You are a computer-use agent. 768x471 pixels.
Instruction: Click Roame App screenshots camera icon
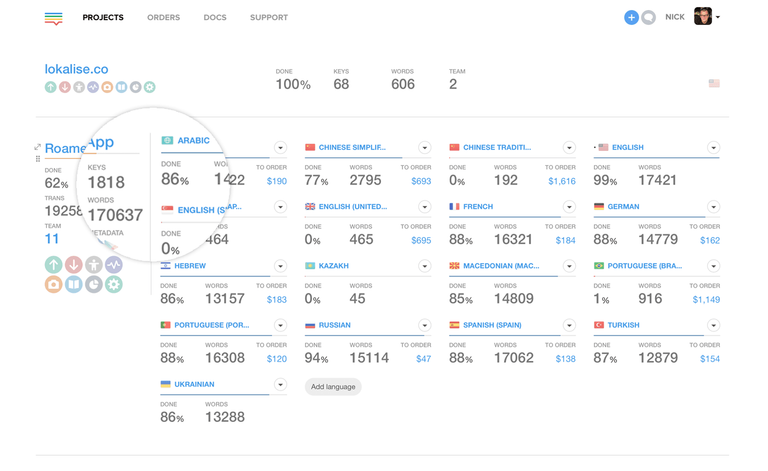[x=54, y=284]
